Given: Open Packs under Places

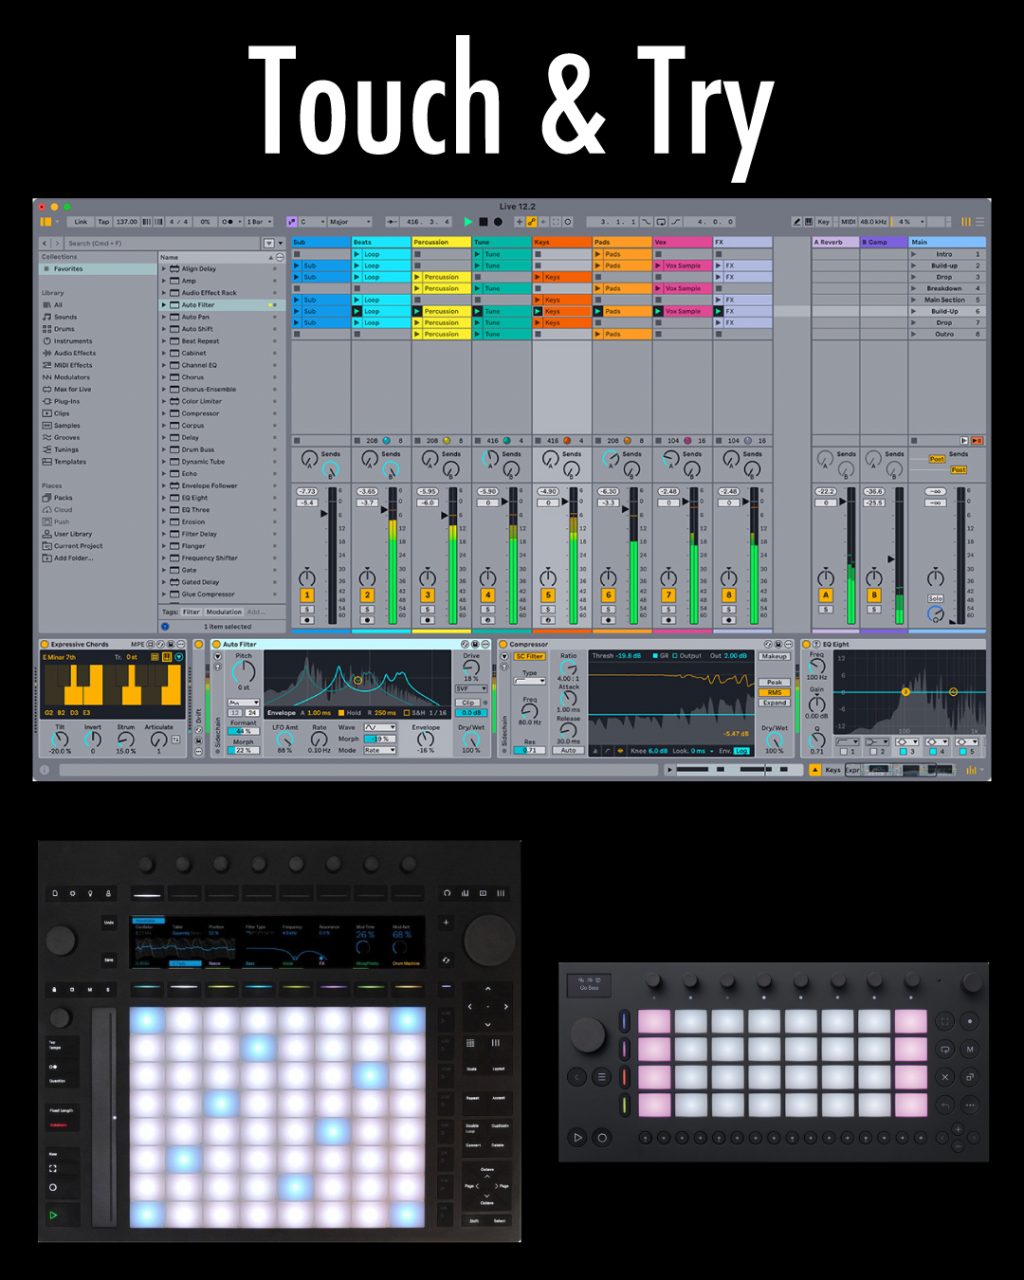Looking at the screenshot, I should click(x=63, y=497).
